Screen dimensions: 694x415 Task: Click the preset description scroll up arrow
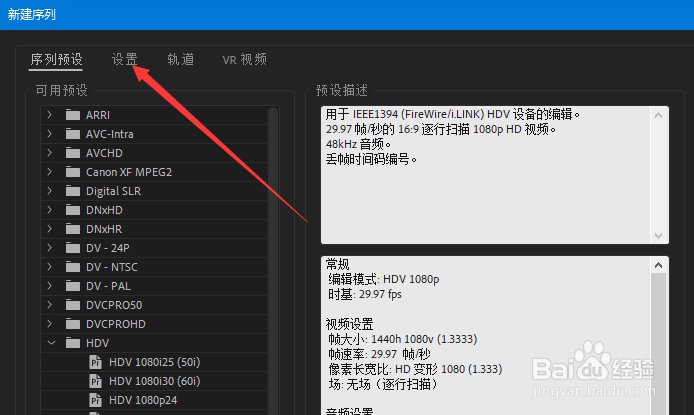coord(659,115)
